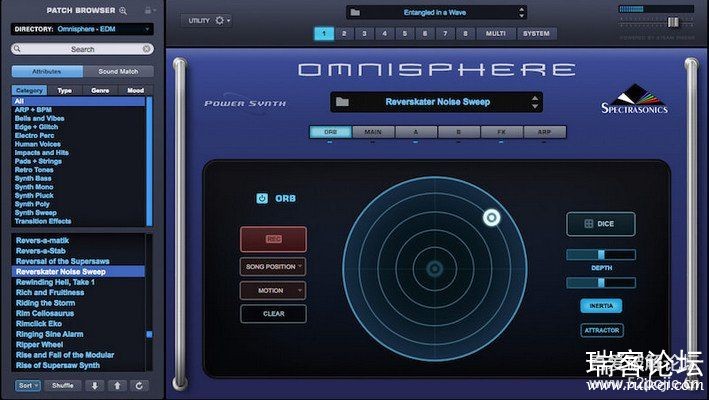Click folder icon beside Reverskater Noise Sweep
709x400 pixels.
pyautogui.click(x=342, y=102)
